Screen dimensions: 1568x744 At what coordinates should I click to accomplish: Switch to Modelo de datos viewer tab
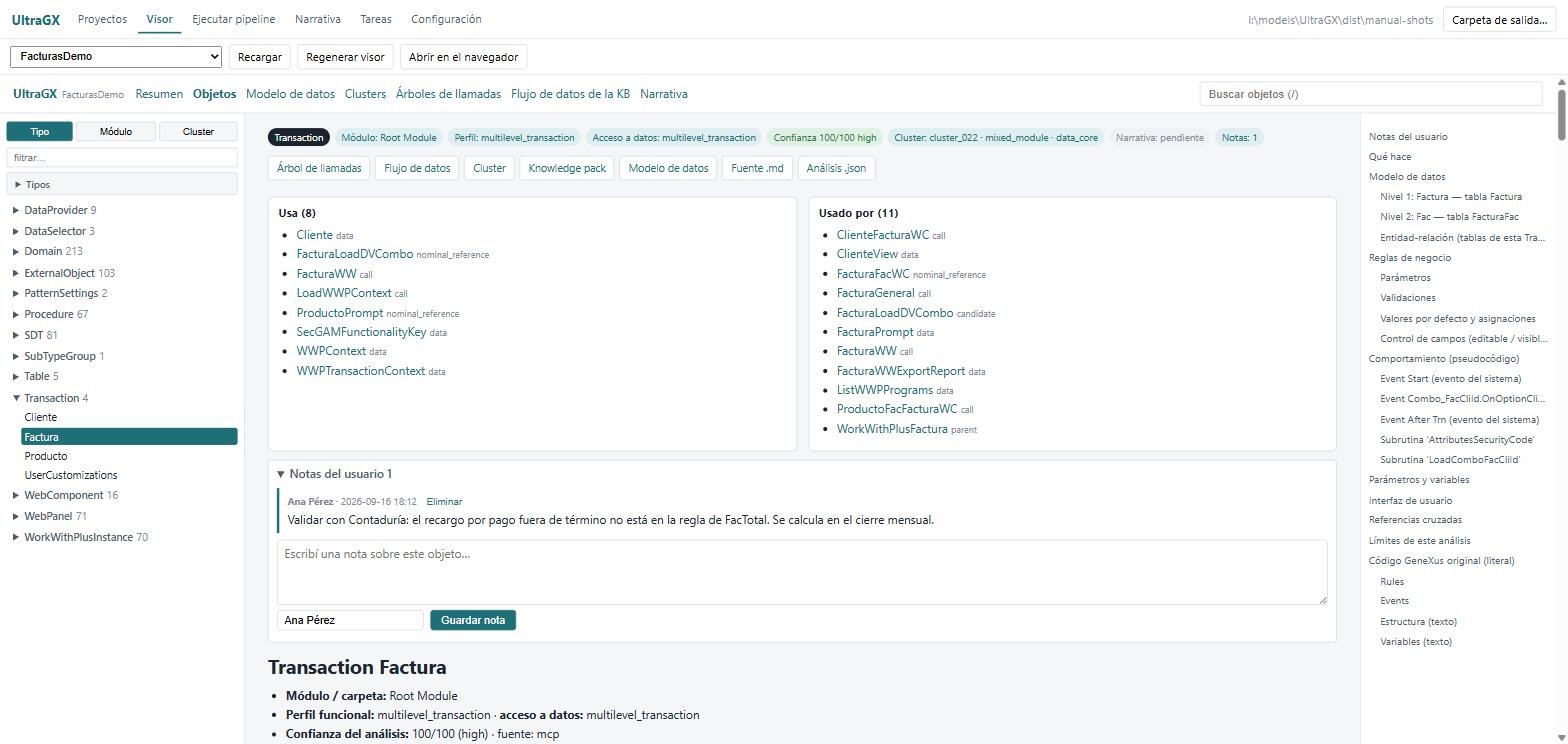pyautogui.click(x=290, y=94)
